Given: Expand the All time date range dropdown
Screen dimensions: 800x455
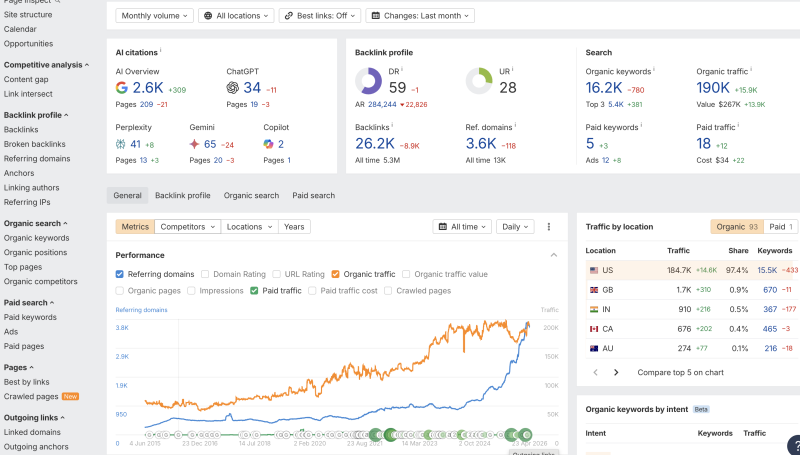Looking at the screenshot, I should coord(462,227).
